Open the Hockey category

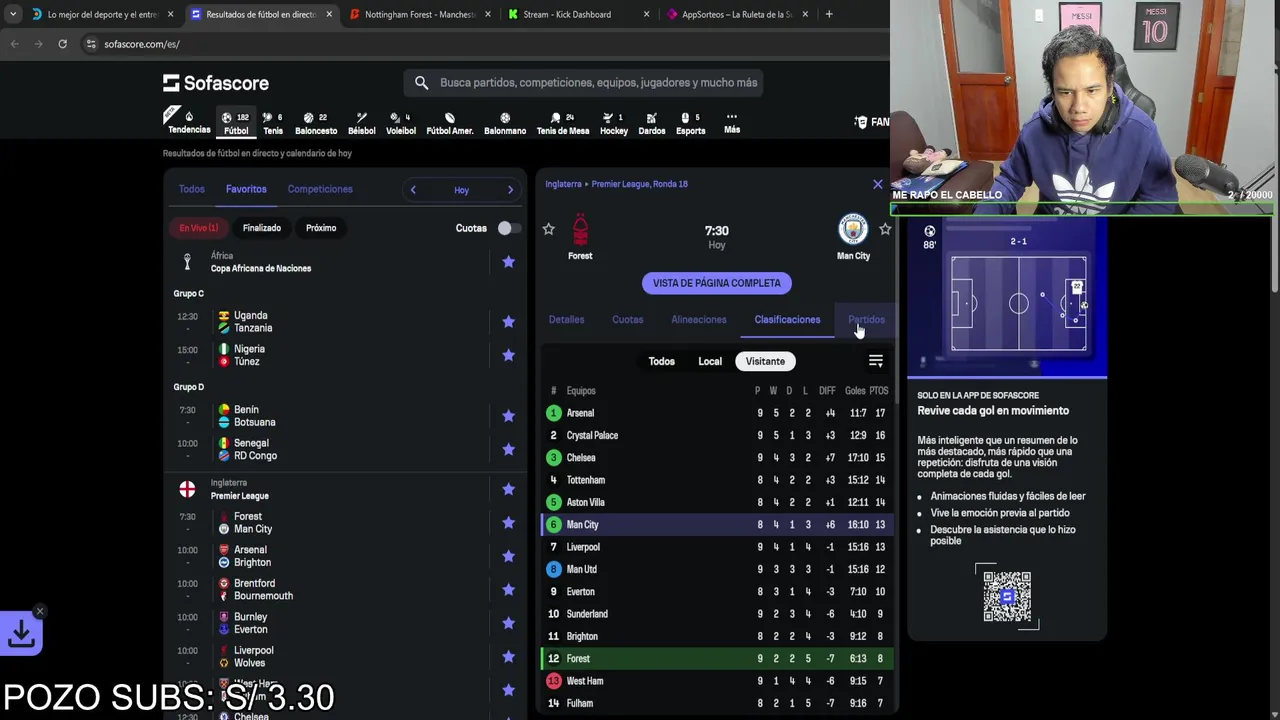[x=614, y=123]
